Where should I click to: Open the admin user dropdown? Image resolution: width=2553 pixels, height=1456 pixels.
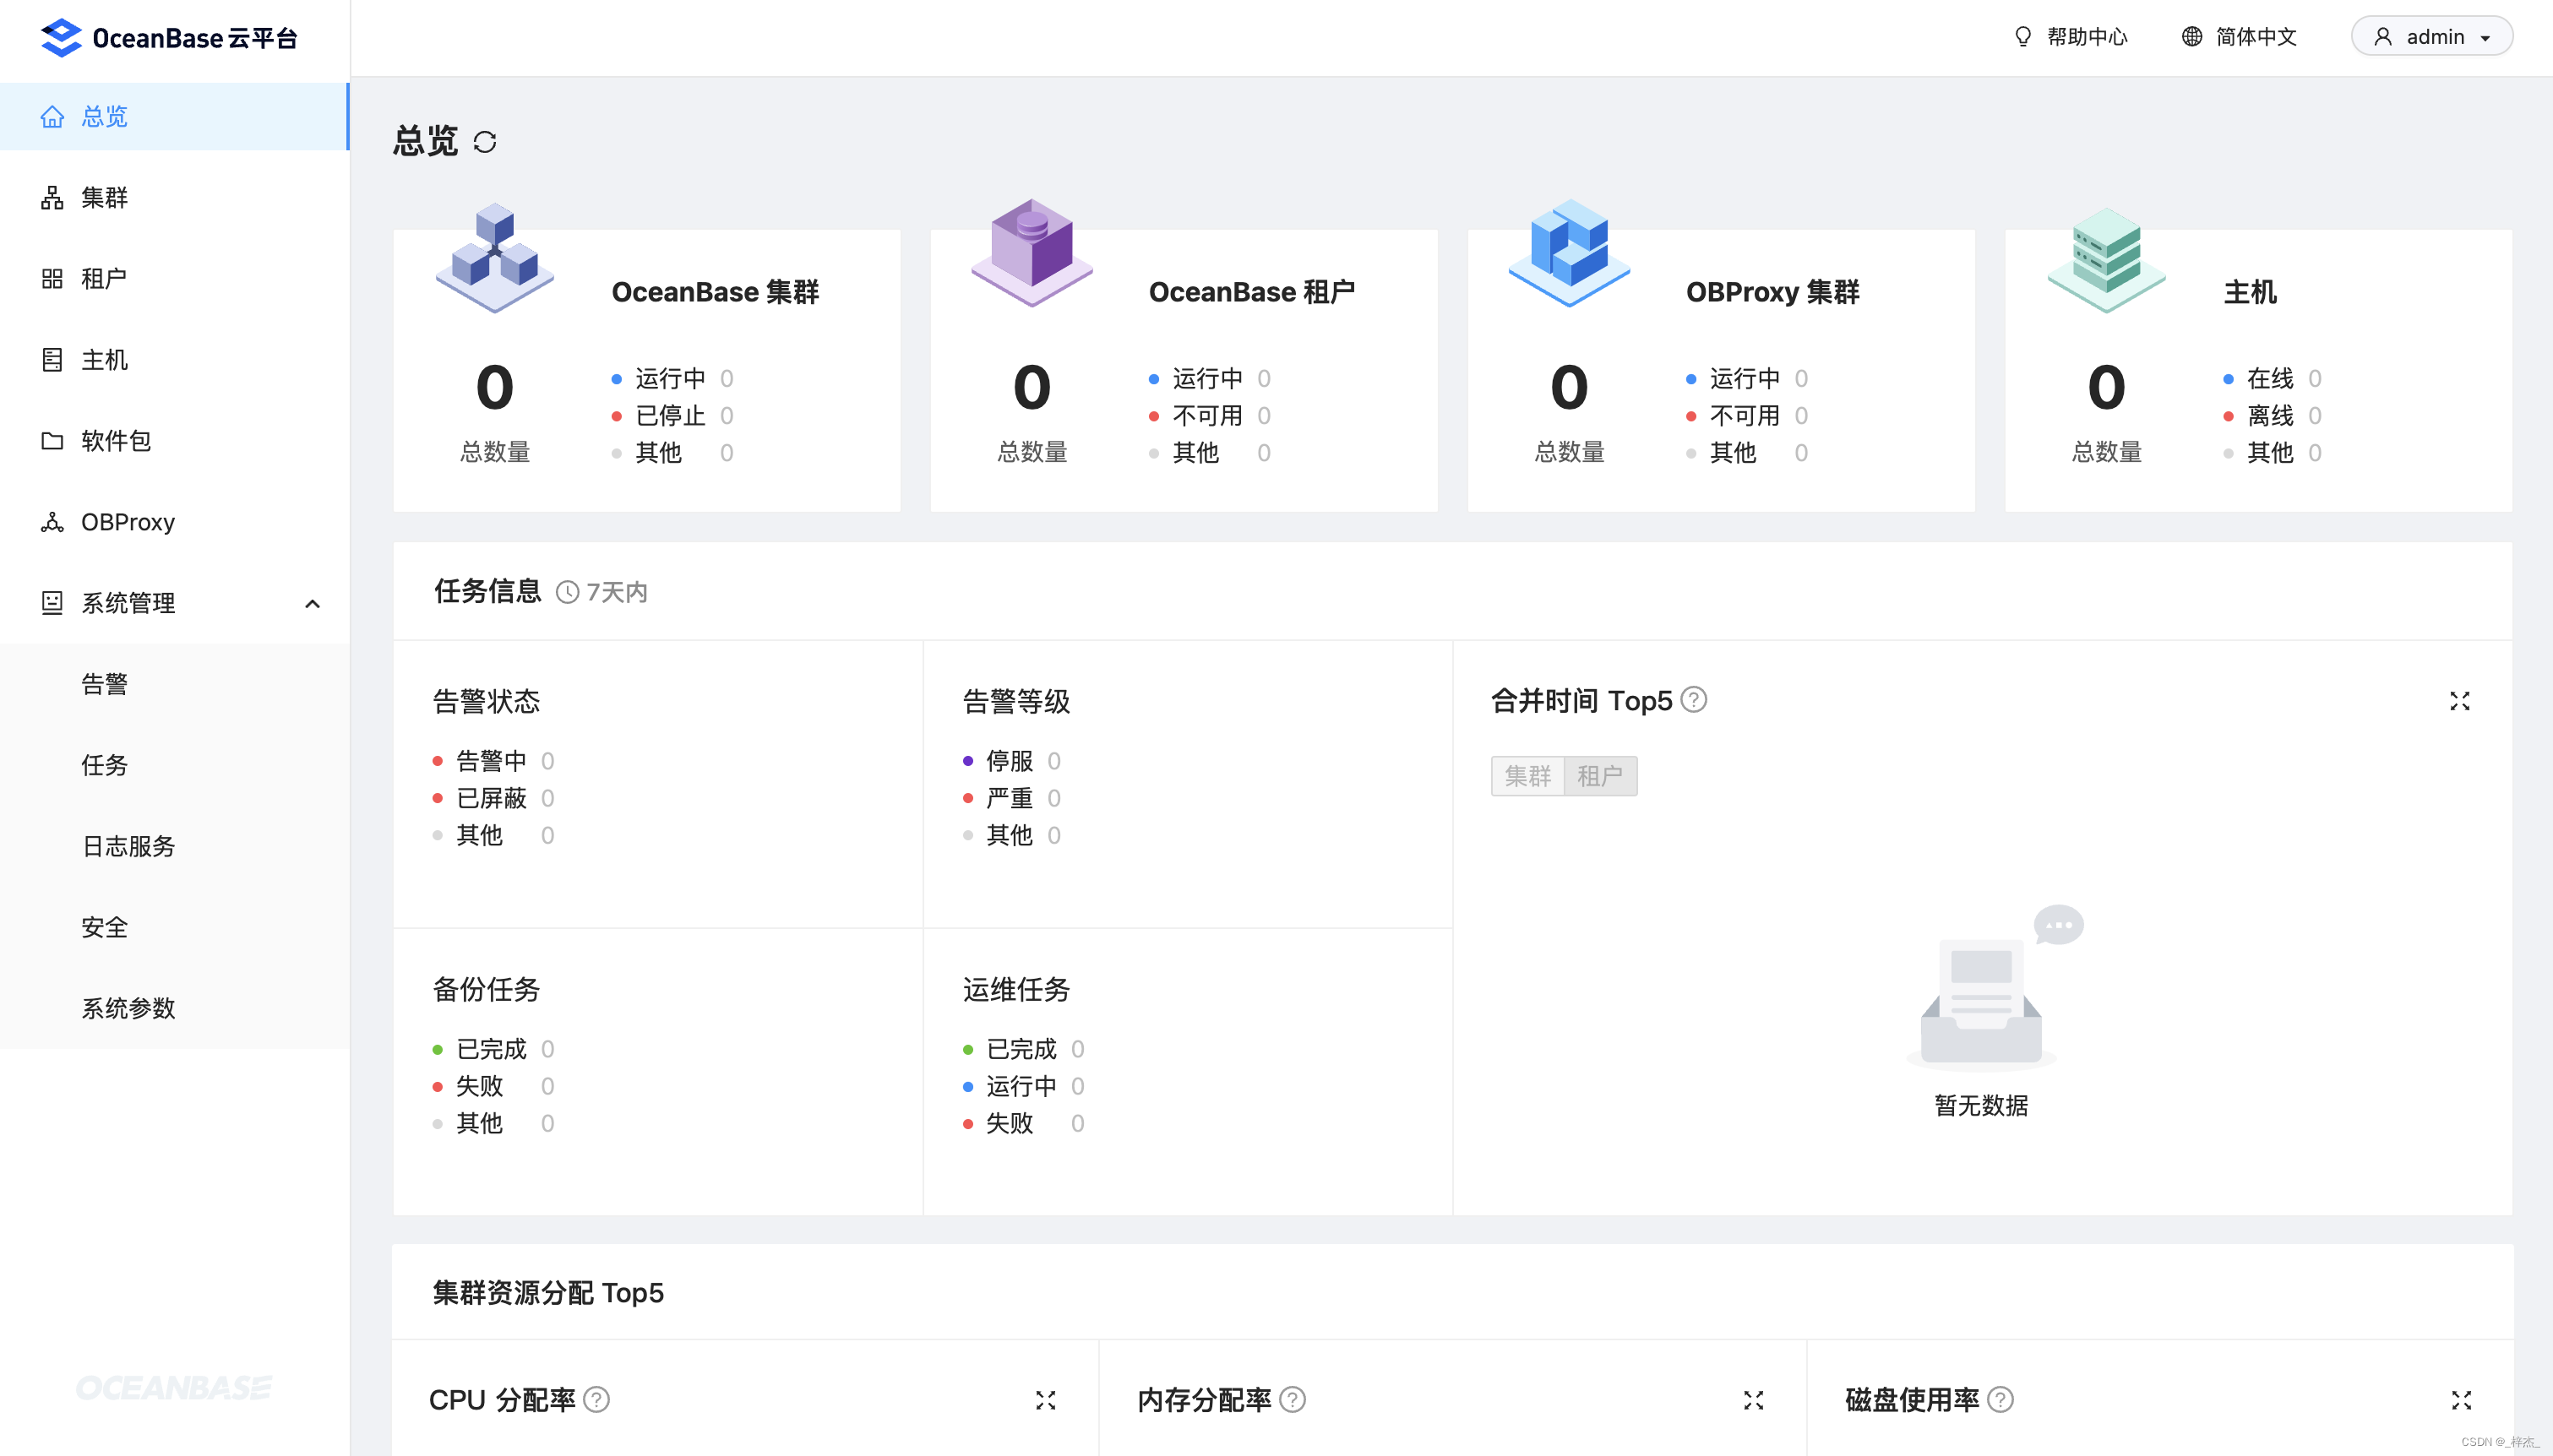coord(2431,37)
